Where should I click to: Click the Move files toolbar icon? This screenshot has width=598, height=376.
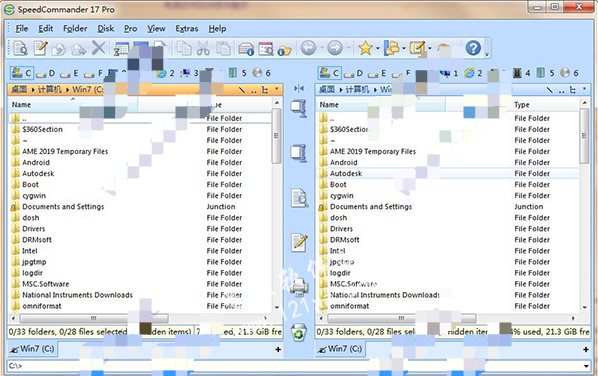79,49
